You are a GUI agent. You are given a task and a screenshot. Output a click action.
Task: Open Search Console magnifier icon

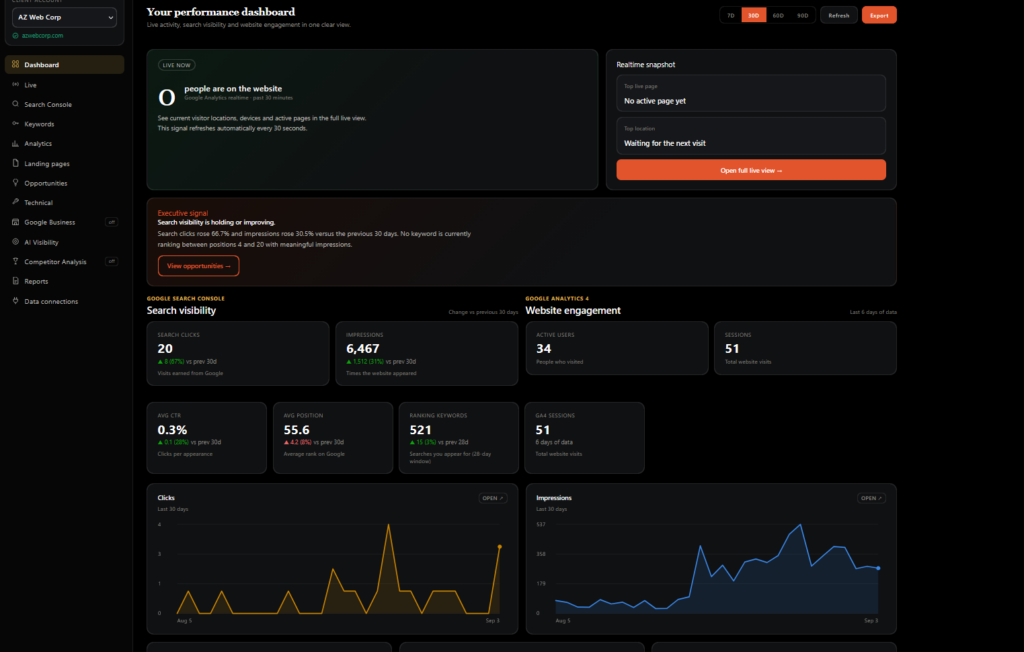[x=16, y=104]
